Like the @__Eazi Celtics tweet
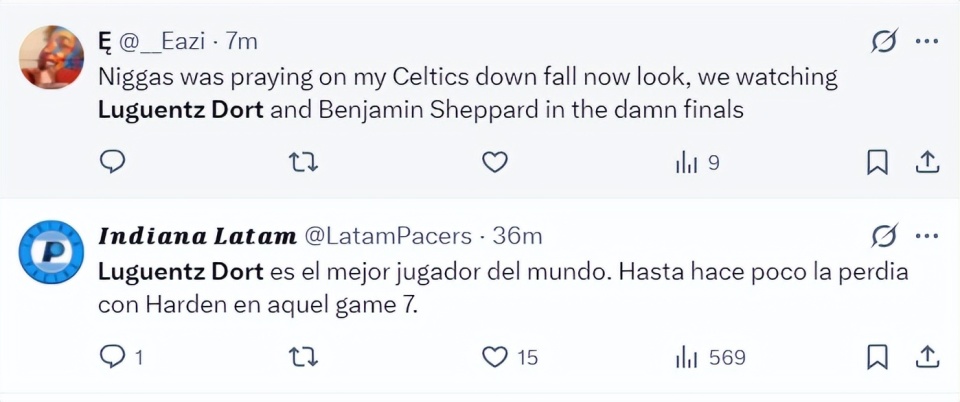This screenshot has width=960, height=402. (495, 162)
